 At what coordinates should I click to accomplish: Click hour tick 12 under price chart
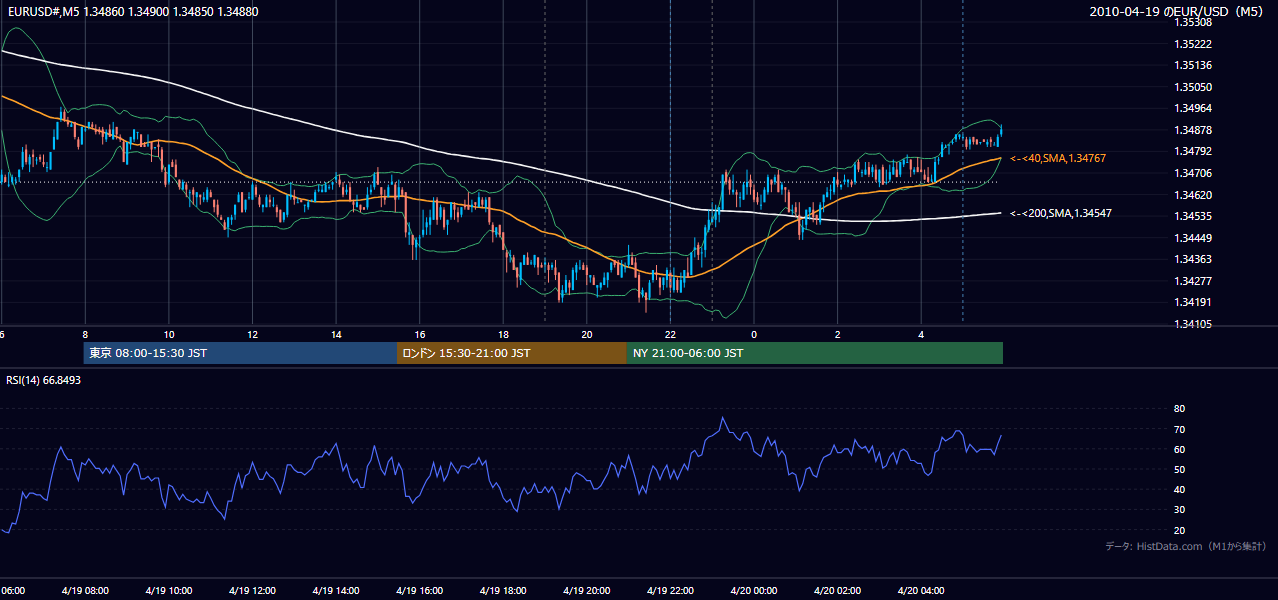pos(252,334)
